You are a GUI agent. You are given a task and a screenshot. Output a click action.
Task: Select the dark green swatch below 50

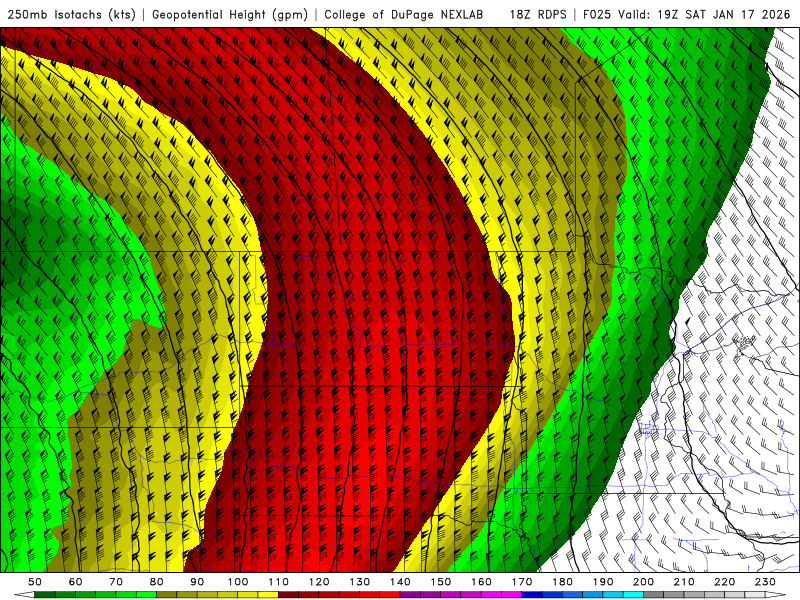tap(44, 595)
